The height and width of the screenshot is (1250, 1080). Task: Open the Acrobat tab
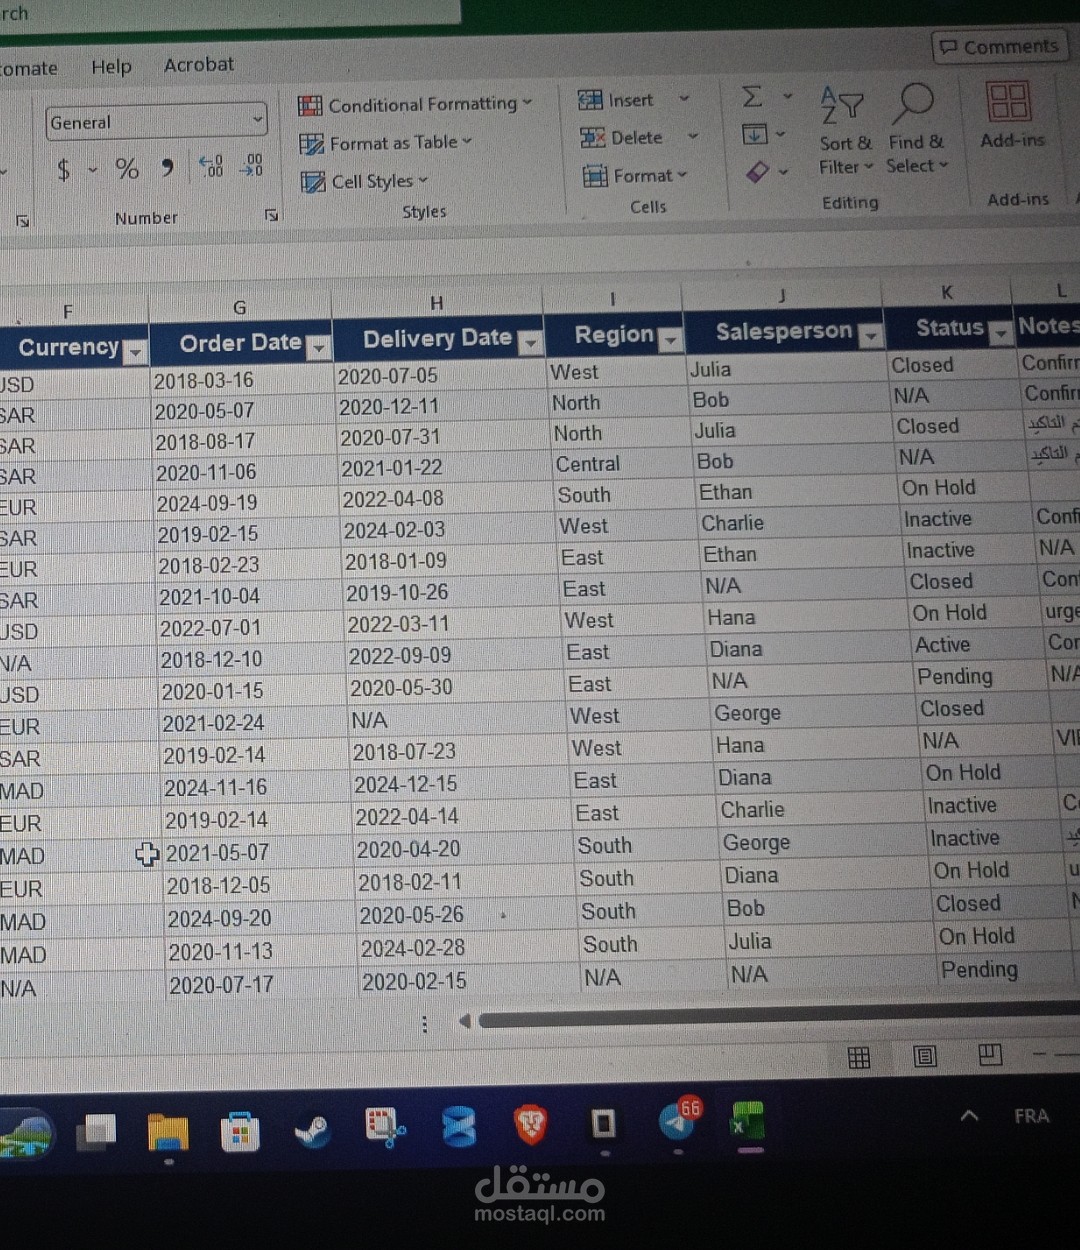(199, 65)
